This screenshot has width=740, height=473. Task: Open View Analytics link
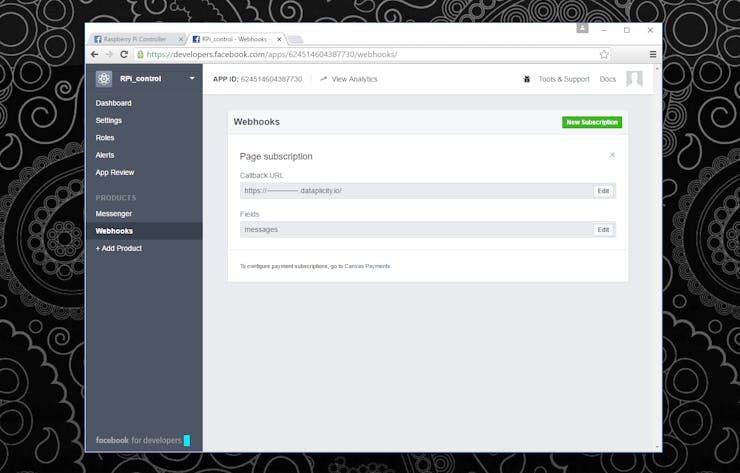[349, 79]
